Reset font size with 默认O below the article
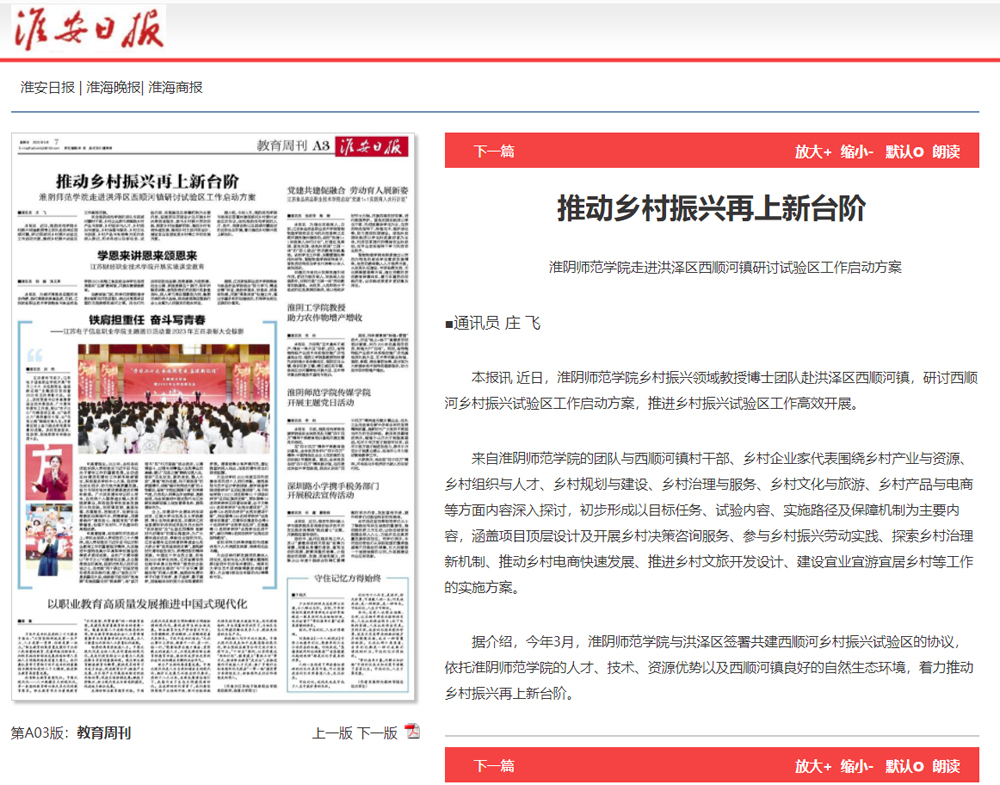This screenshot has width=1000, height=785. [904, 766]
